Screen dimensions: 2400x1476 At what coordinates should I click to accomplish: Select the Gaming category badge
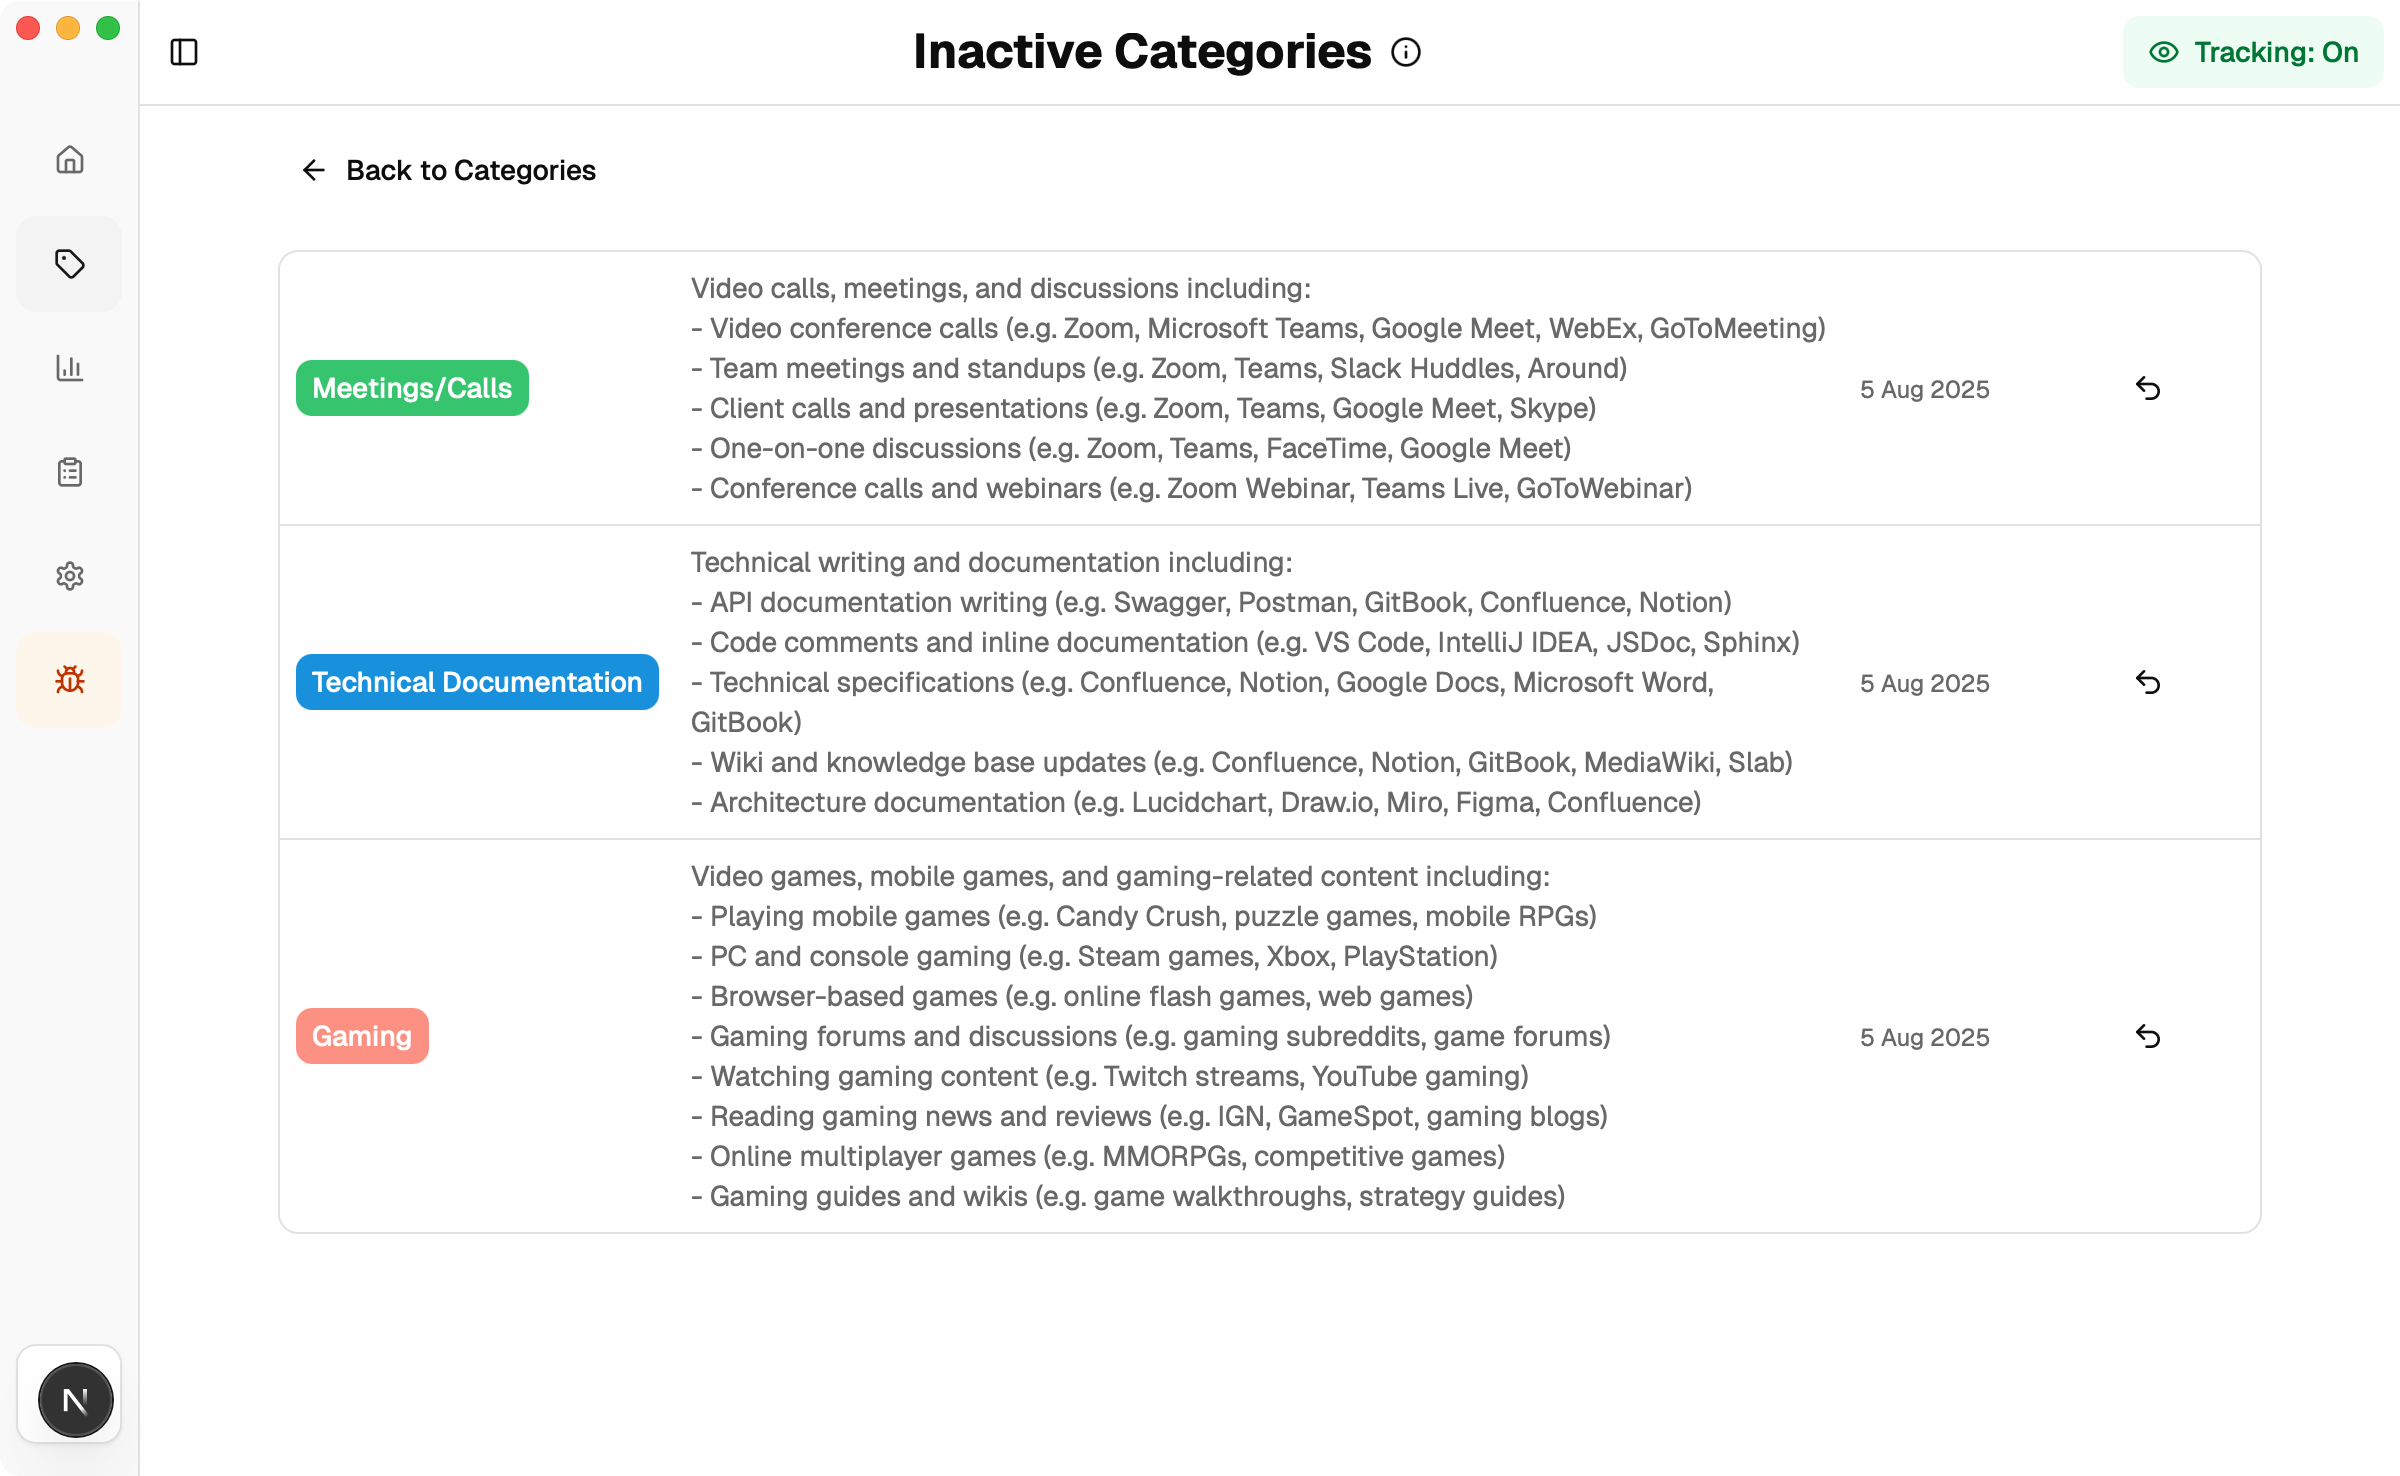pyautogui.click(x=362, y=1036)
